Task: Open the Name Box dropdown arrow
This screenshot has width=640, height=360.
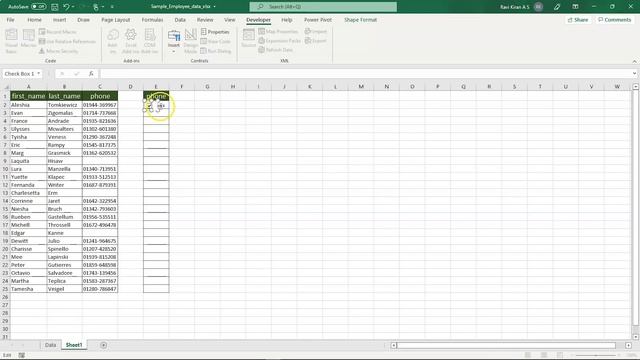Action: point(39,73)
